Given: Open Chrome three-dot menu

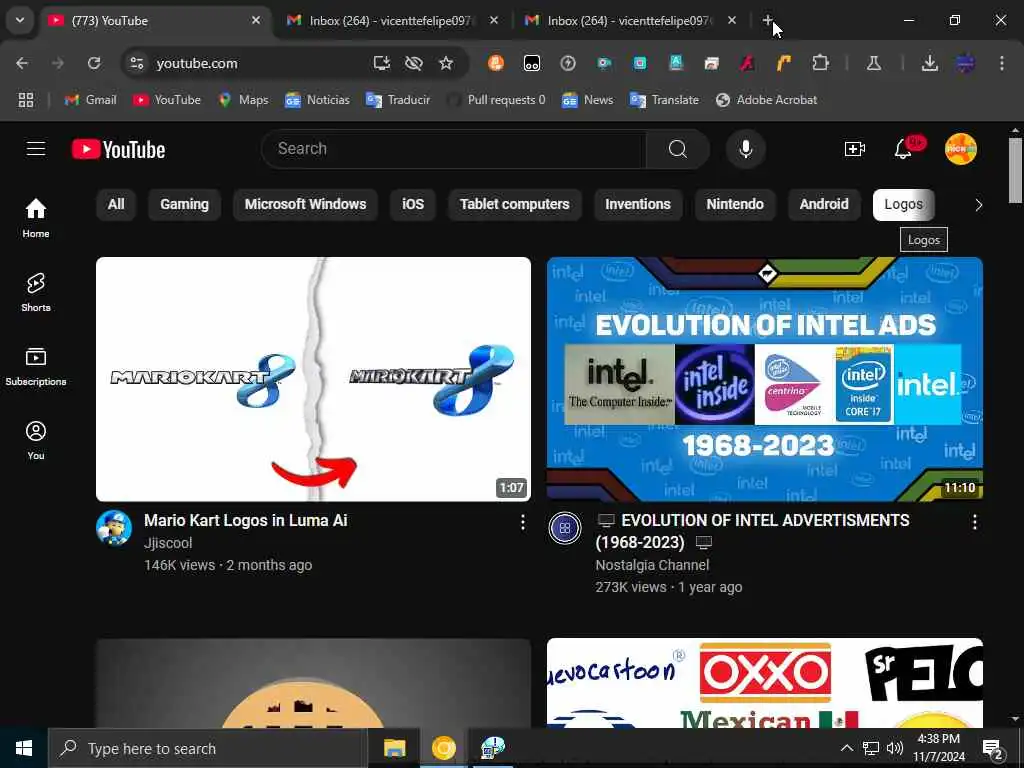Looking at the screenshot, I should coord(1002,63).
